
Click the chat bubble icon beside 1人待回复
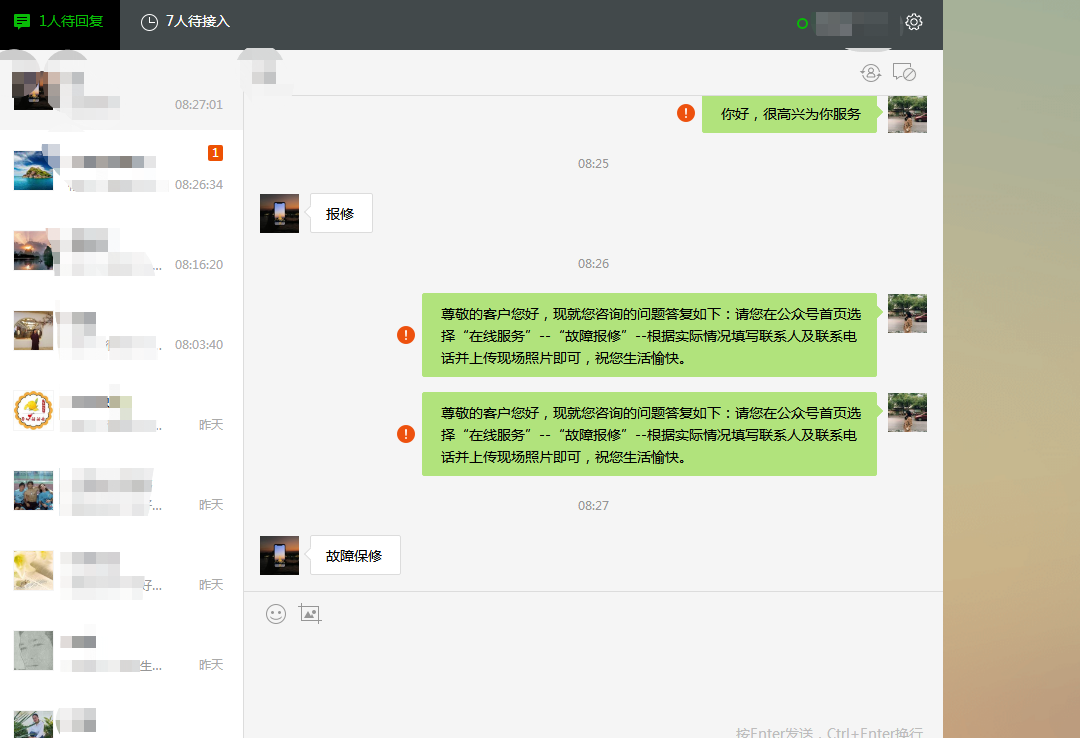tap(23, 20)
